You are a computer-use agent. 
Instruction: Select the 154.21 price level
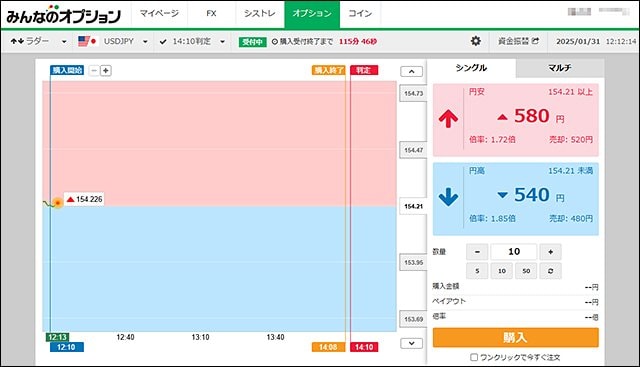[413, 207]
